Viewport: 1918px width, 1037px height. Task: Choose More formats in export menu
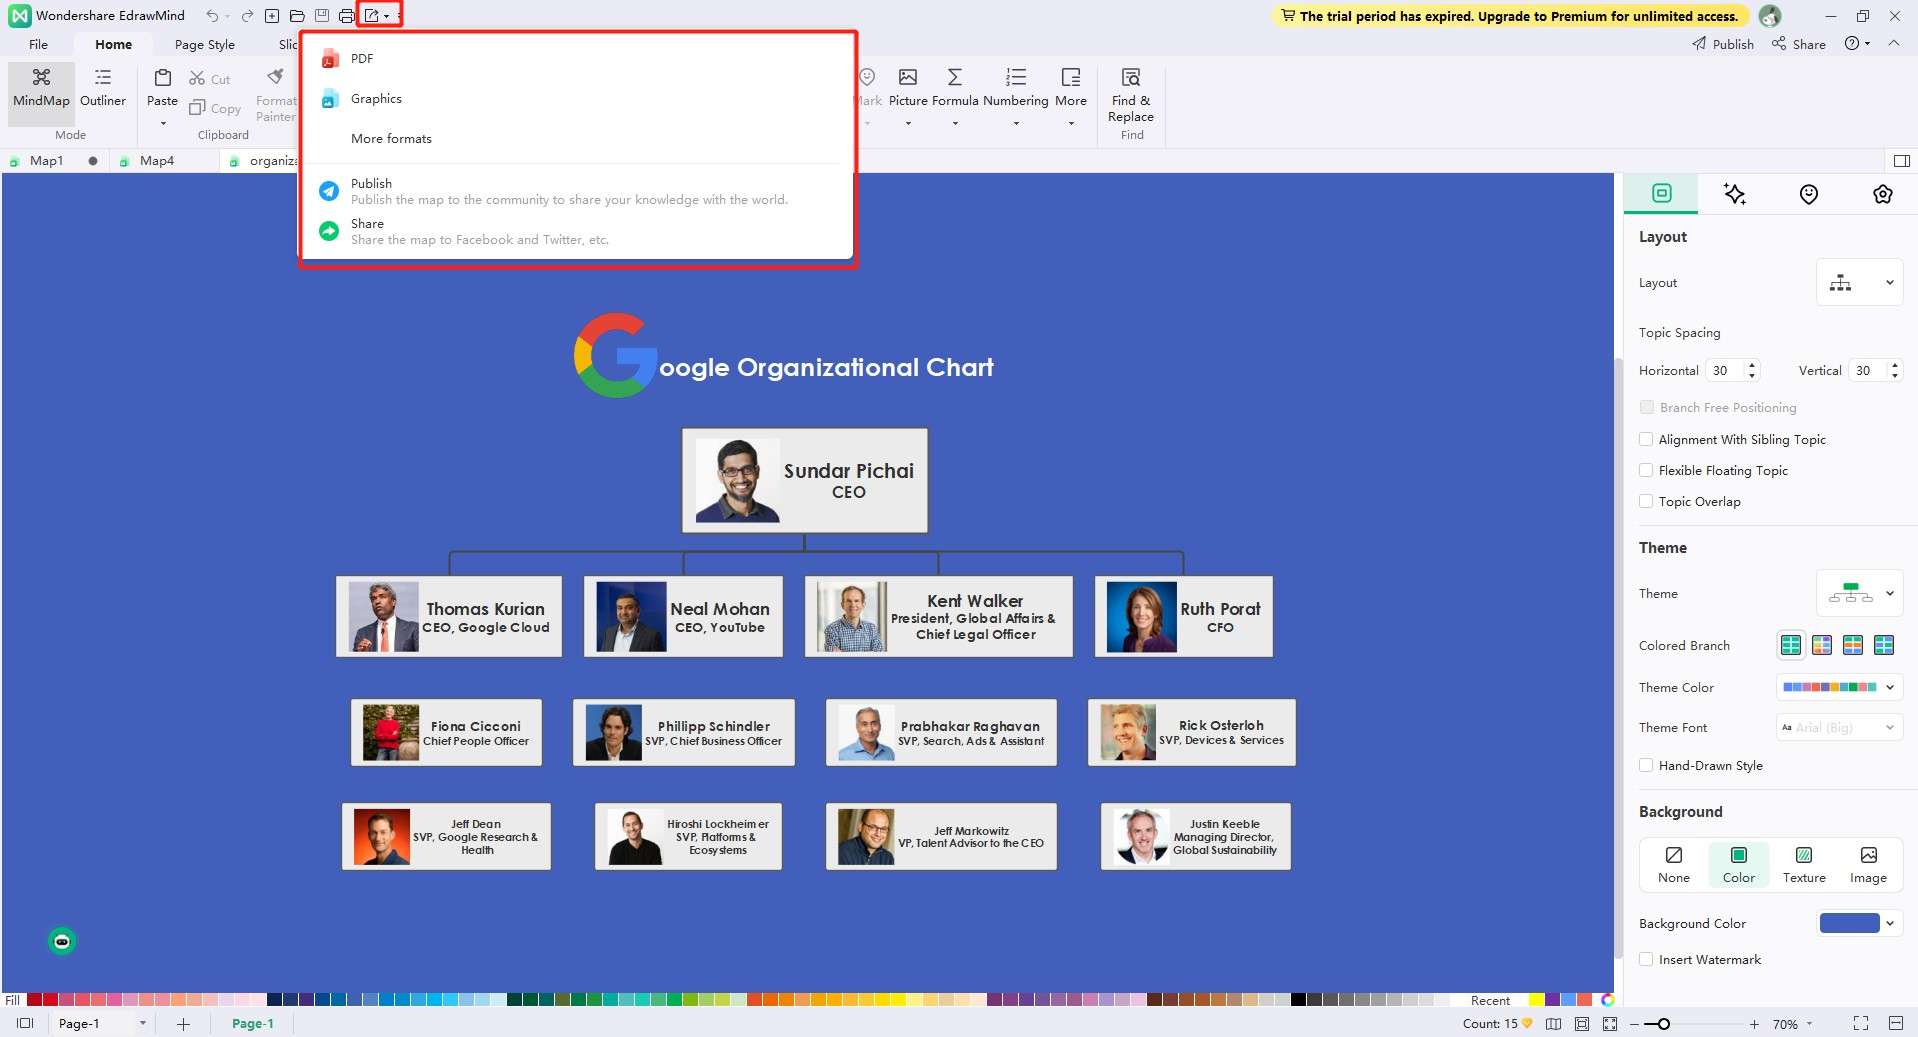click(x=391, y=138)
